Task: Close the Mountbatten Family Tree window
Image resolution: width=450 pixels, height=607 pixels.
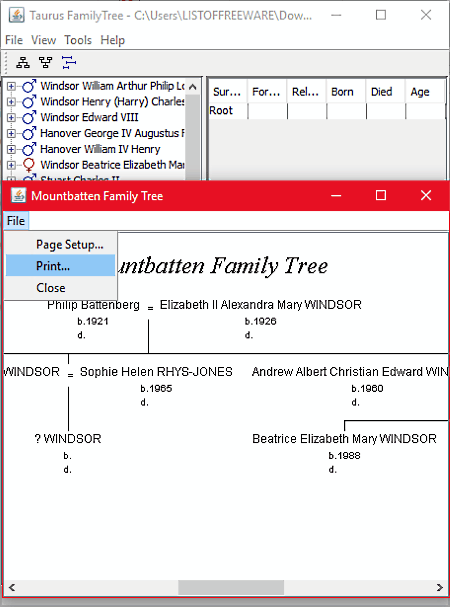Action: [426, 195]
